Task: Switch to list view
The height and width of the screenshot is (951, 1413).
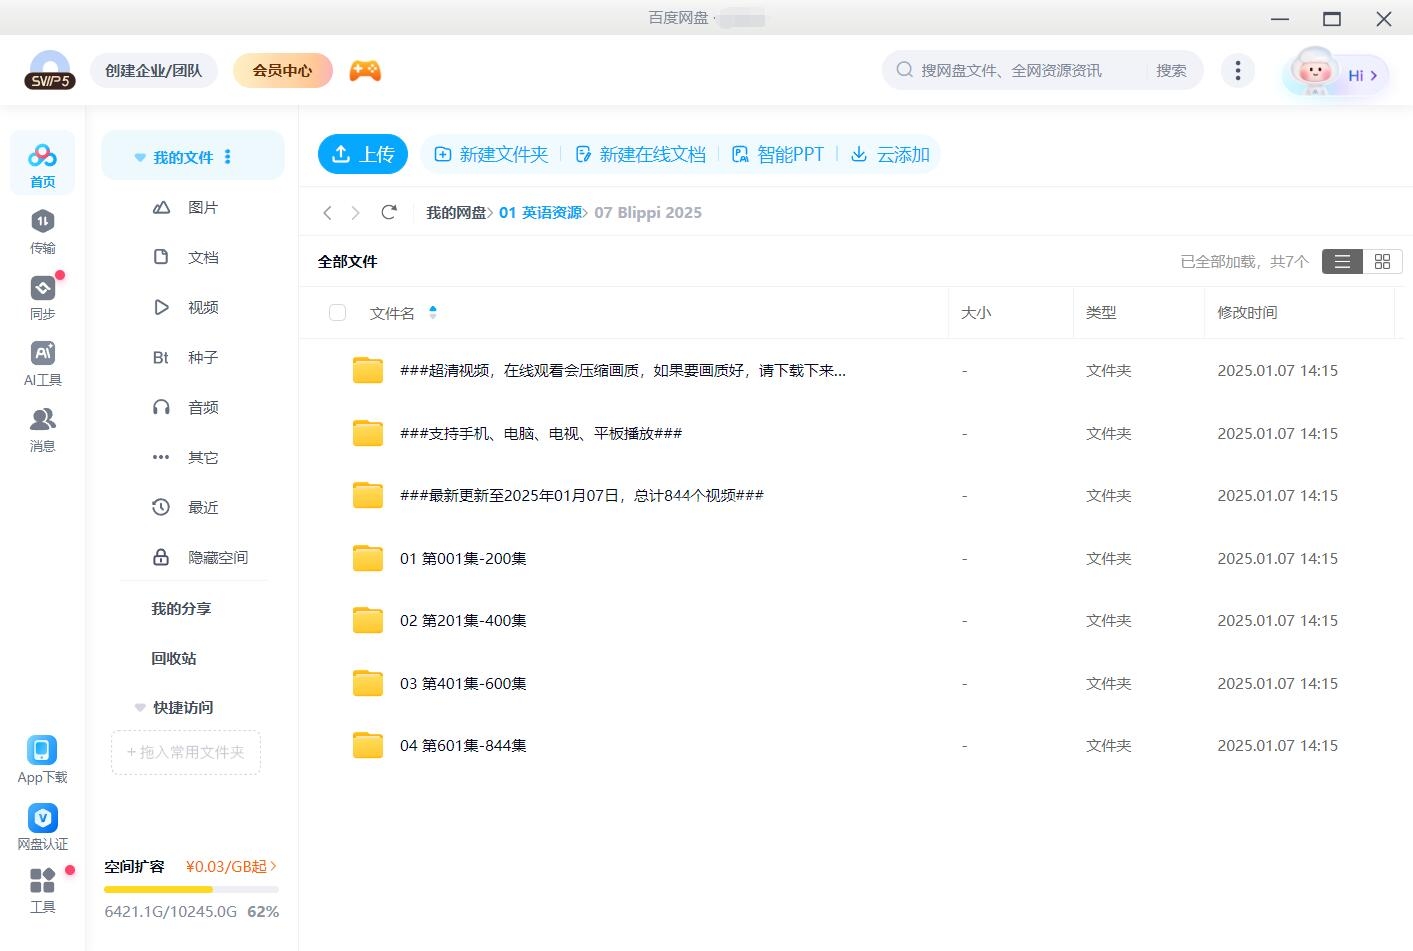Action: tap(1342, 261)
